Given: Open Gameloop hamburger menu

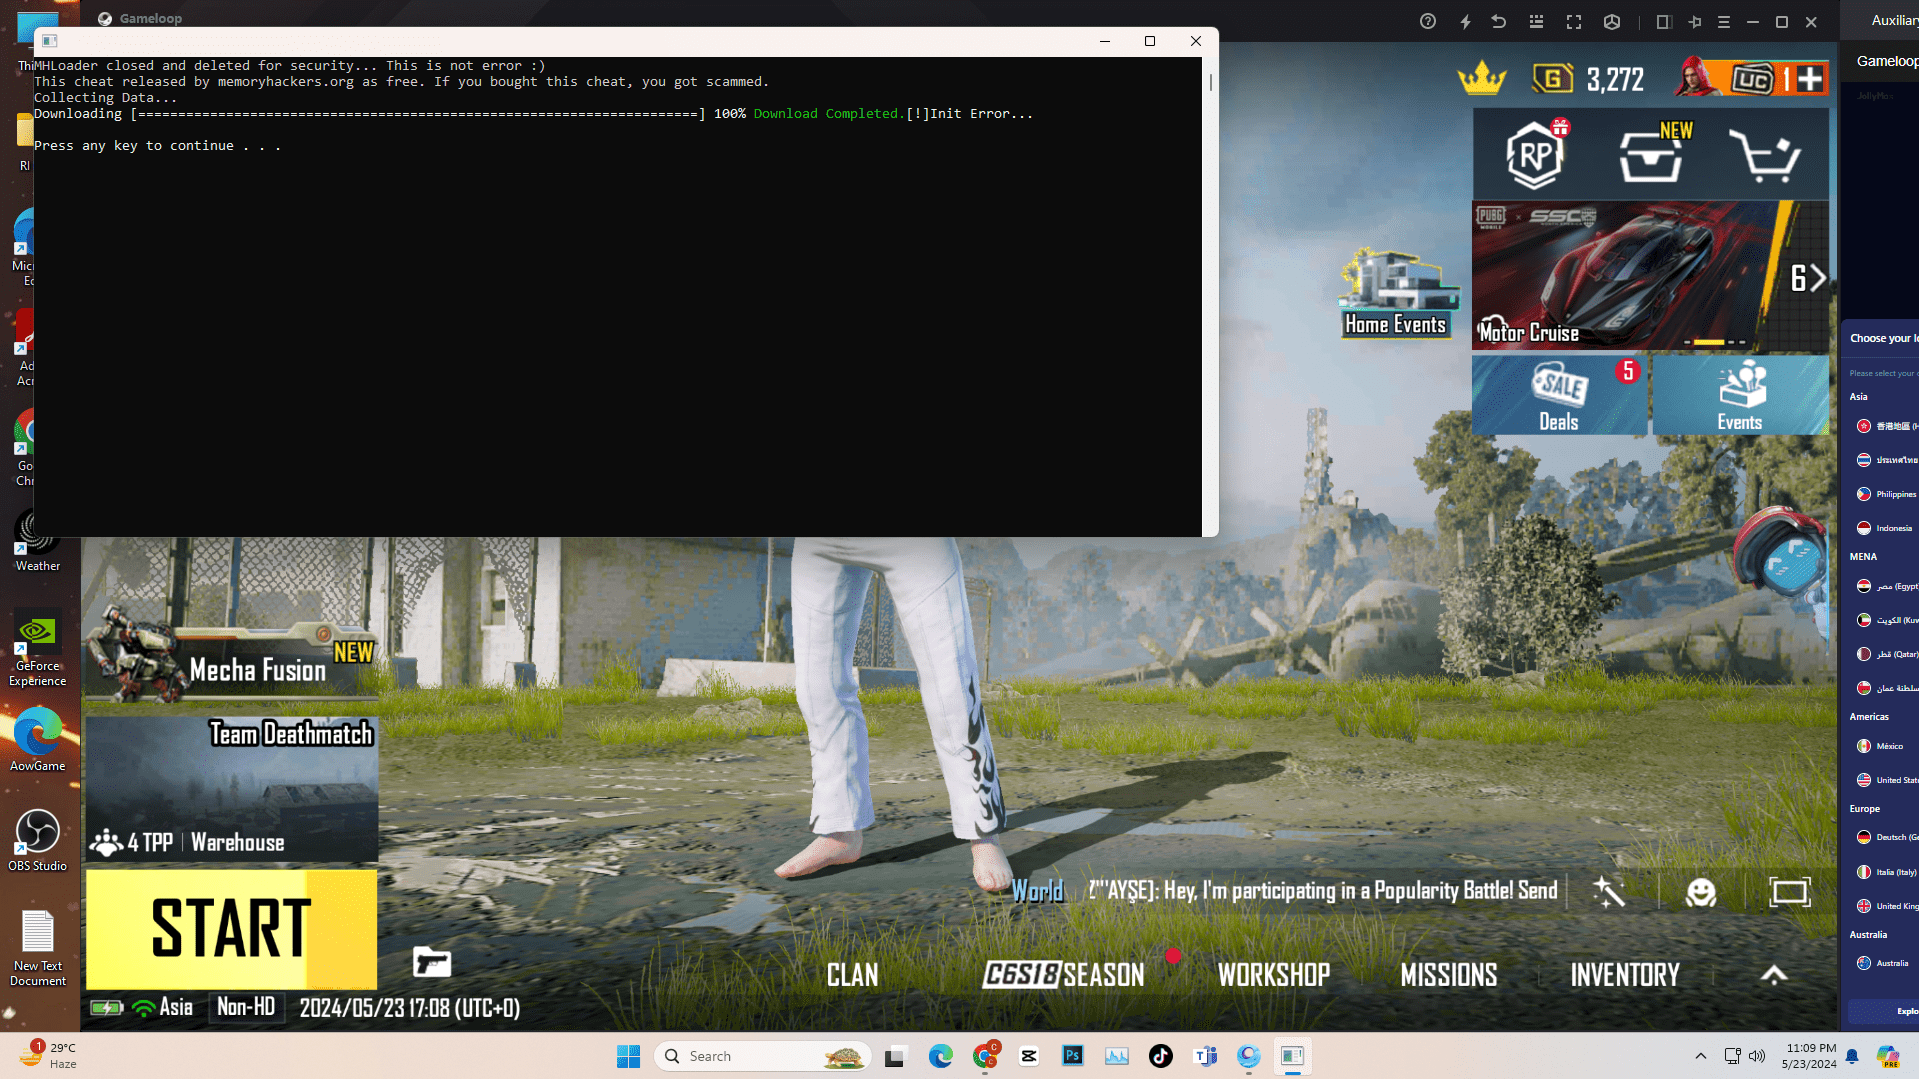Looking at the screenshot, I should (x=1724, y=21).
